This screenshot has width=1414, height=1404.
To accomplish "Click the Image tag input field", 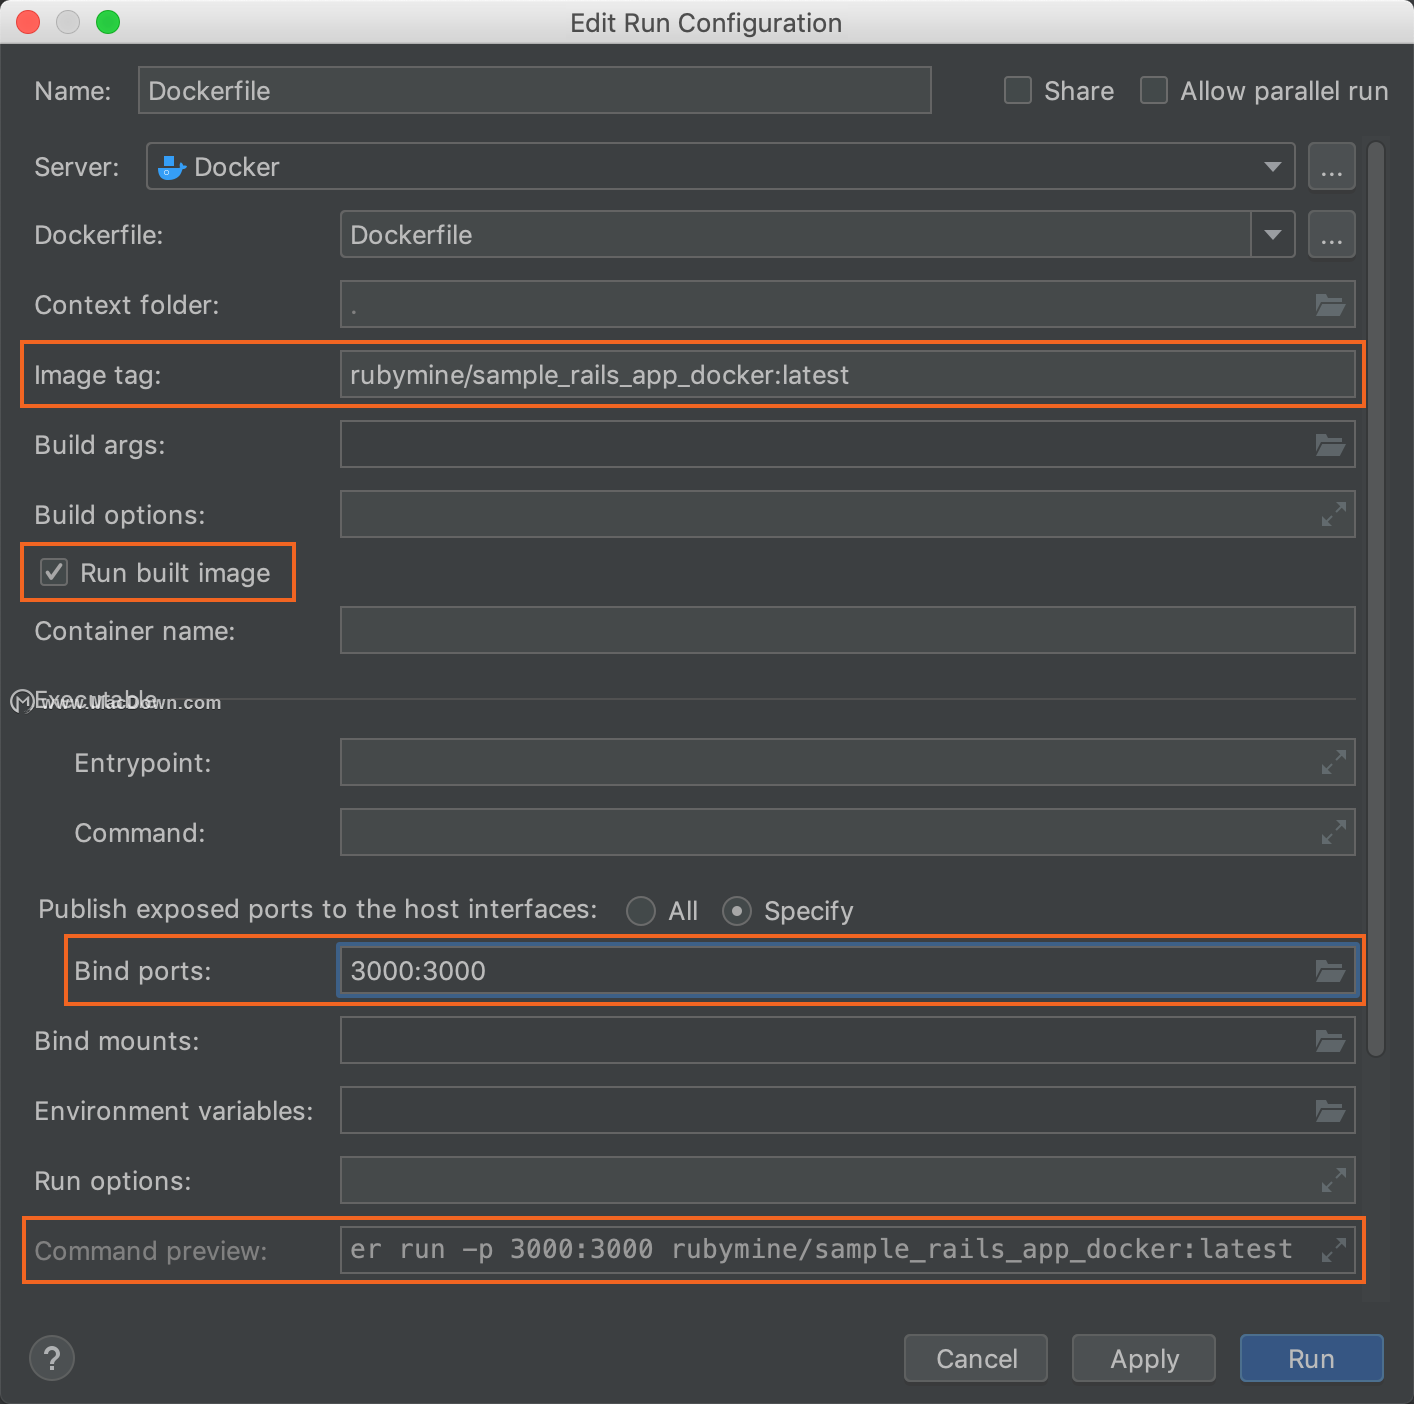I will tap(848, 375).
